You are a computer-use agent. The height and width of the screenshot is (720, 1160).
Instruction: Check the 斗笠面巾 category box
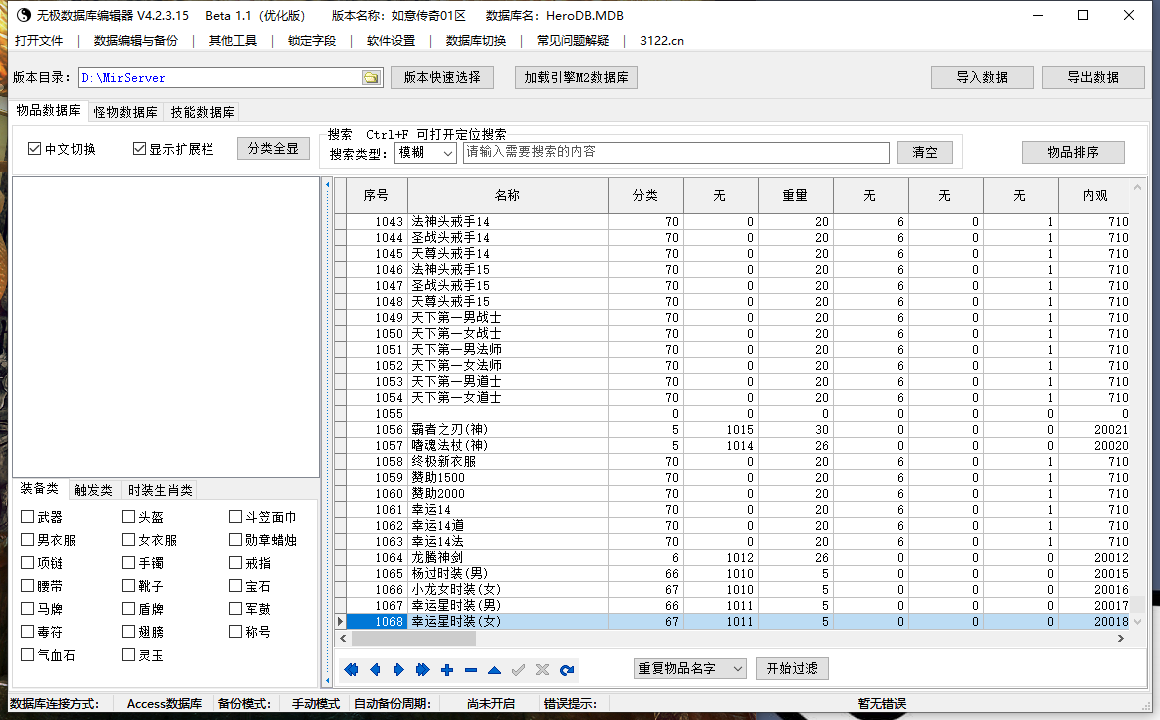(235, 517)
